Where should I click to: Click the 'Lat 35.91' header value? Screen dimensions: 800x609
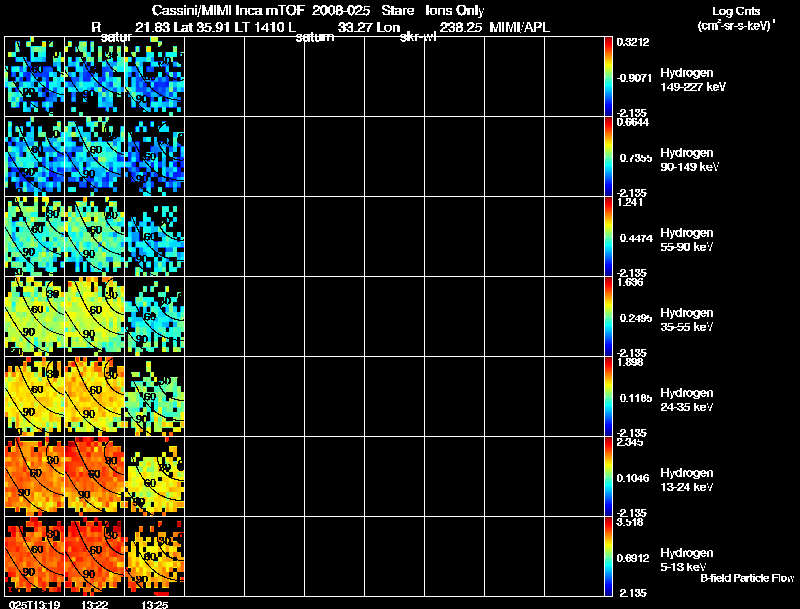203,27
